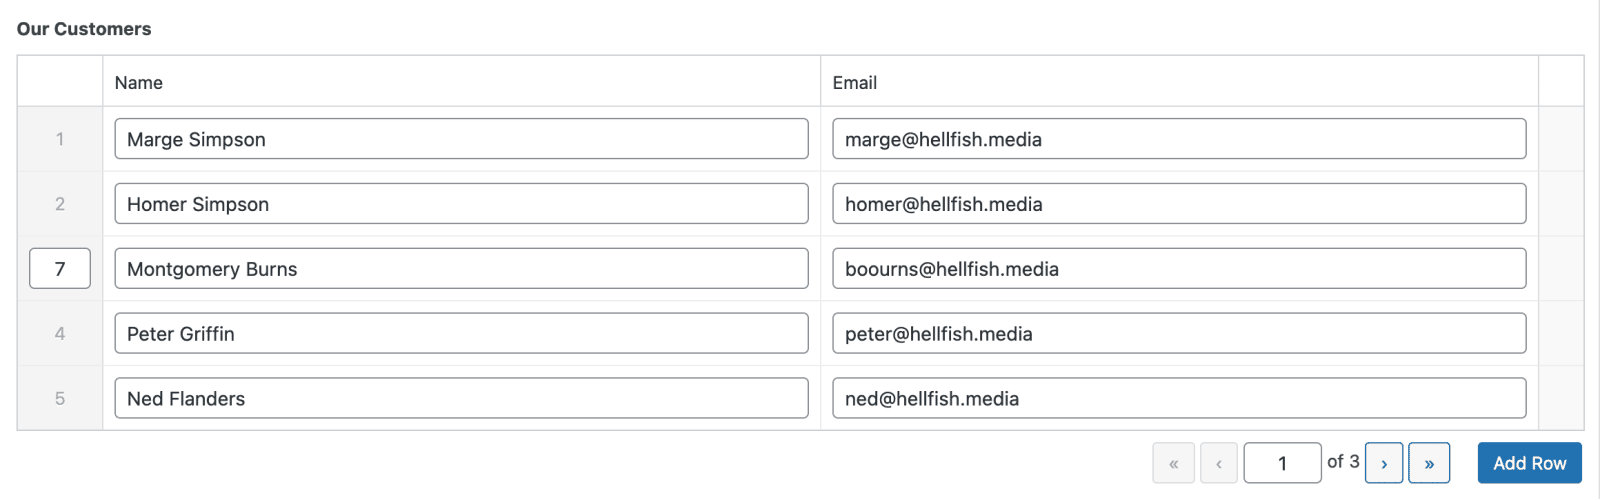
Task: Edit the ned@hellfish.media email field
Action: click(1179, 398)
